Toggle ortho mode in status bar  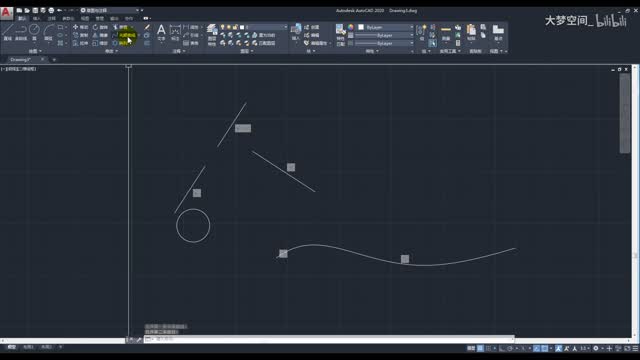502,348
